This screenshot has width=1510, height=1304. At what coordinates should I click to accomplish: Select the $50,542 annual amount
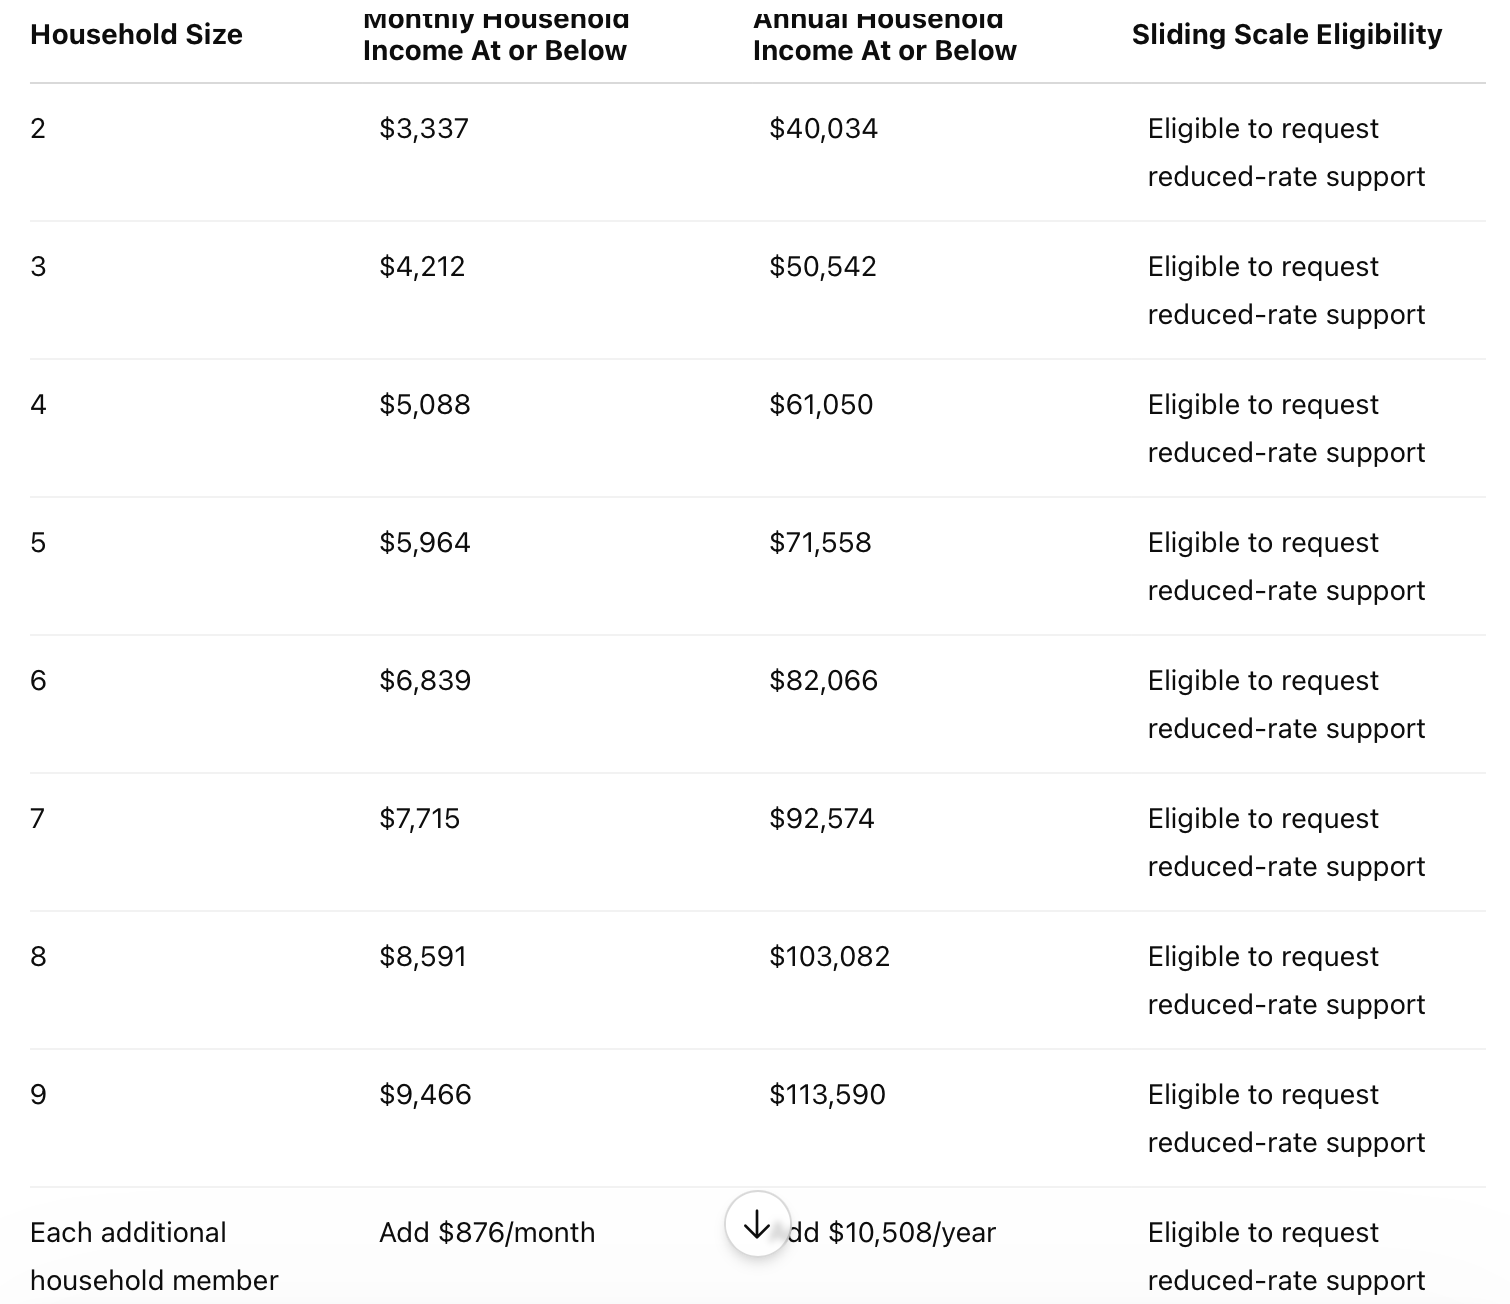pos(822,267)
